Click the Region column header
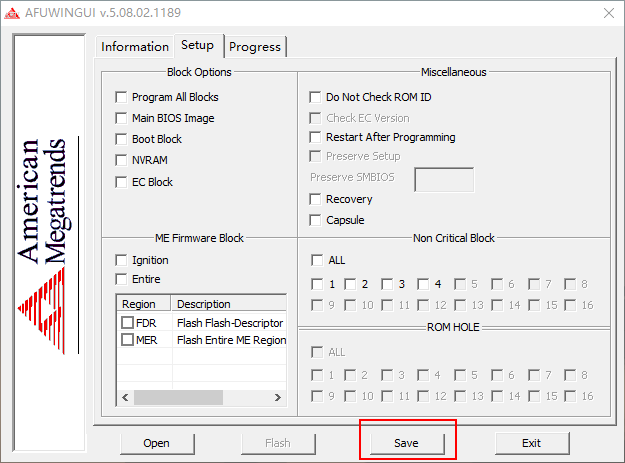The height and width of the screenshot is (463, 625). 144,304
